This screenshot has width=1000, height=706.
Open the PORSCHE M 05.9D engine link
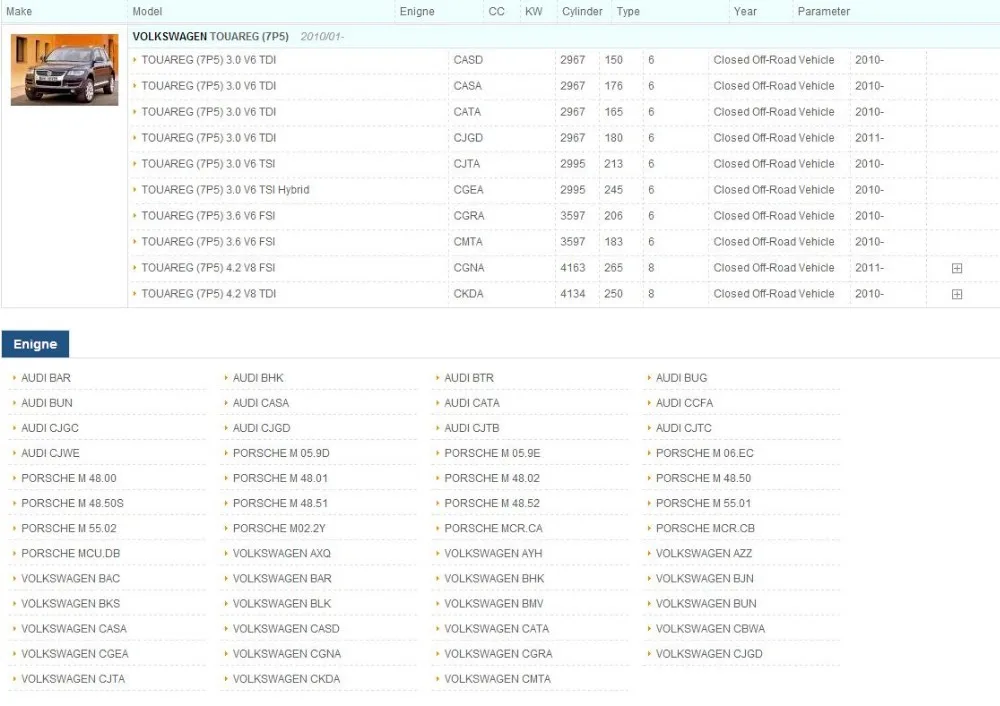click(x=281, y=453)
